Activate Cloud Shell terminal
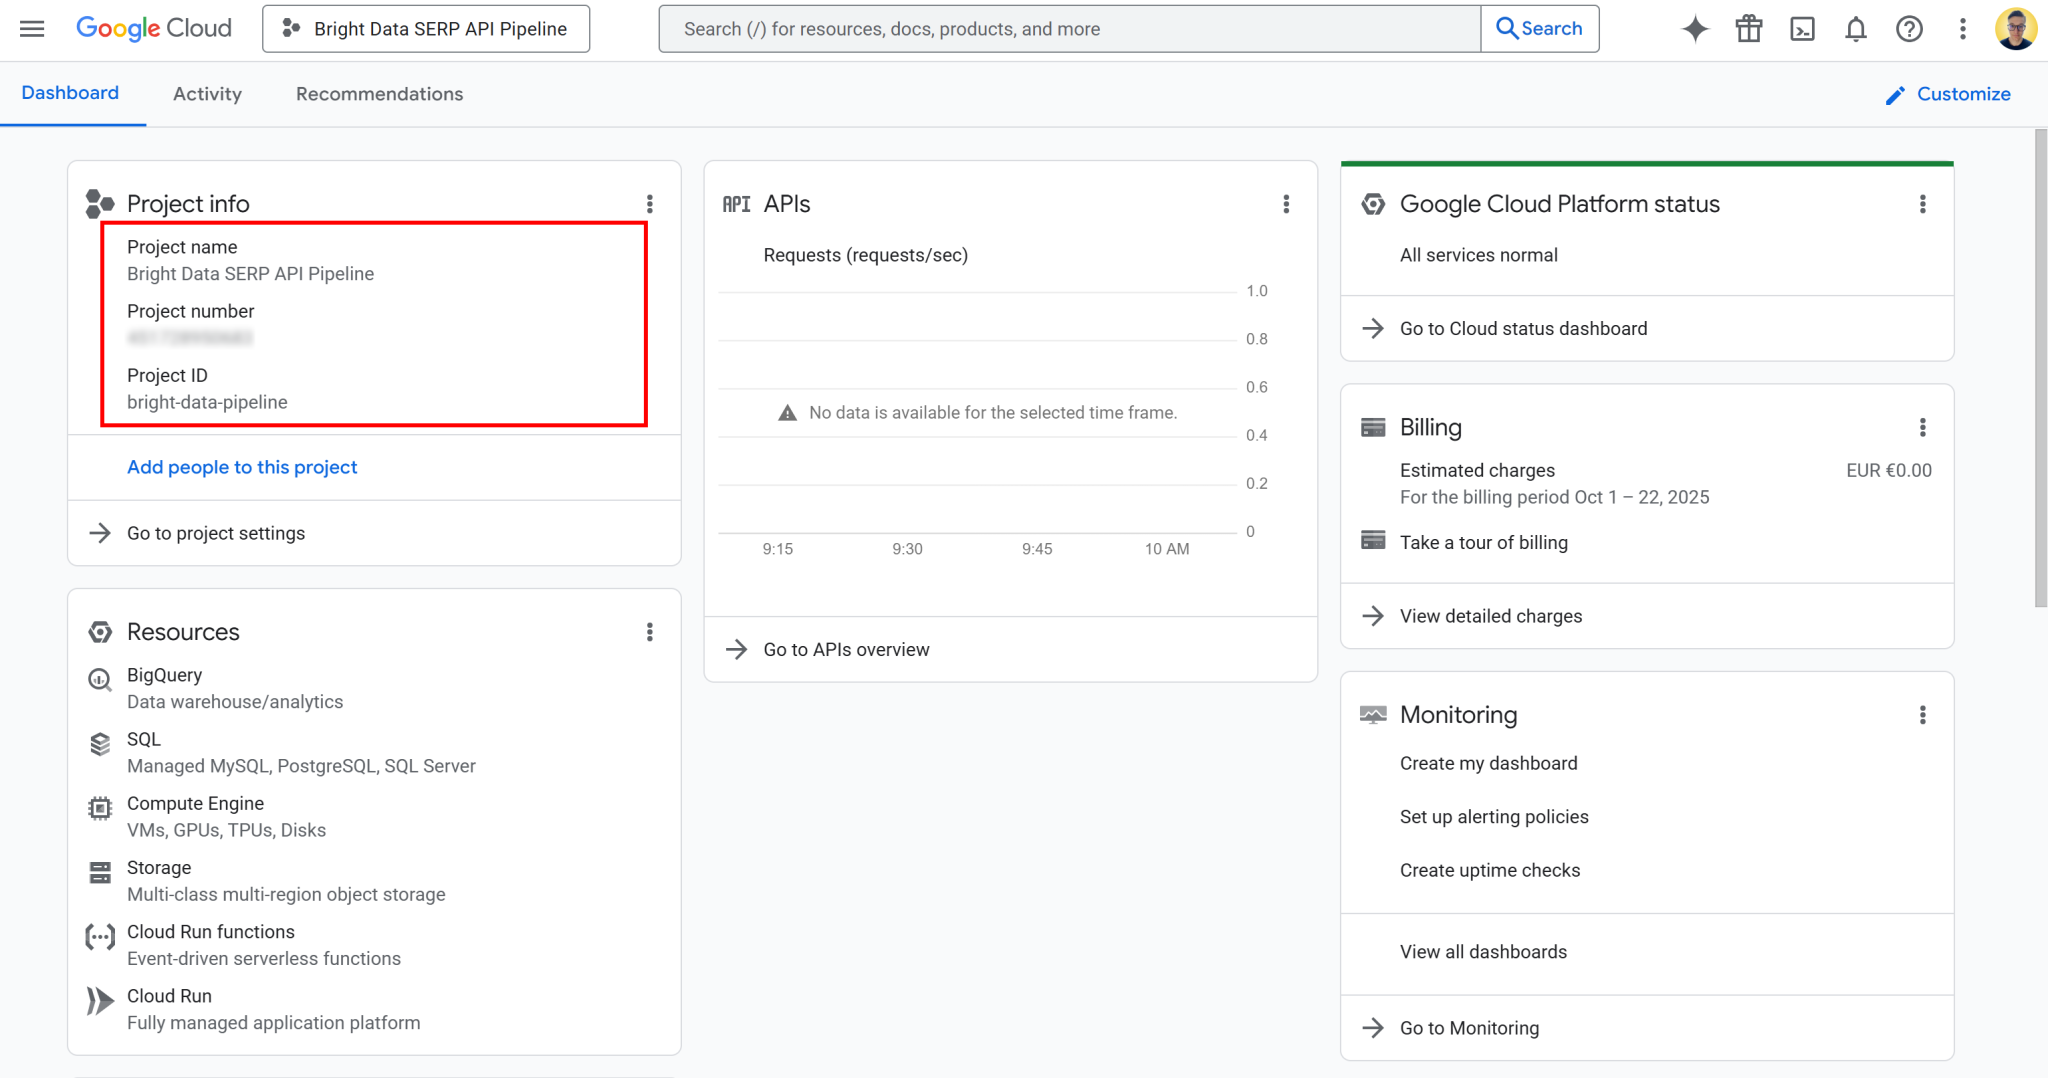The width and height of the screenshot is (2048, 1078). [x=1803, y=29]
